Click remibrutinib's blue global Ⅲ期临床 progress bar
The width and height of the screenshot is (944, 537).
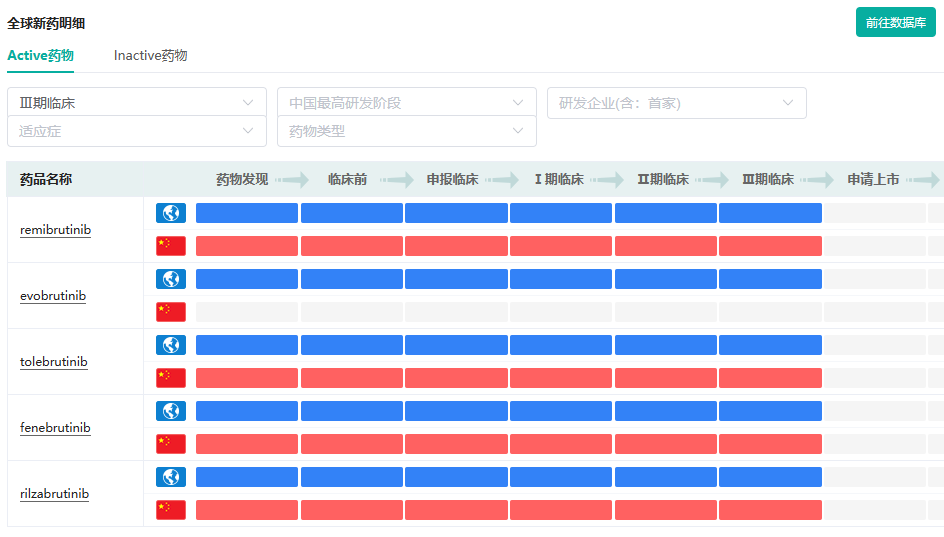point(770,213)
